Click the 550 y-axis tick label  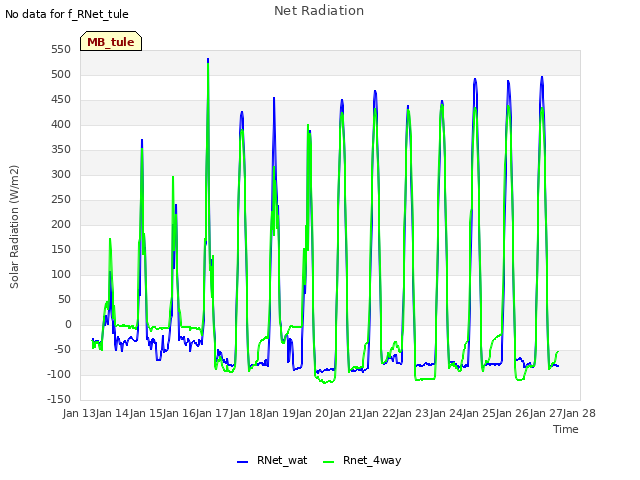(x=61, y=50)
